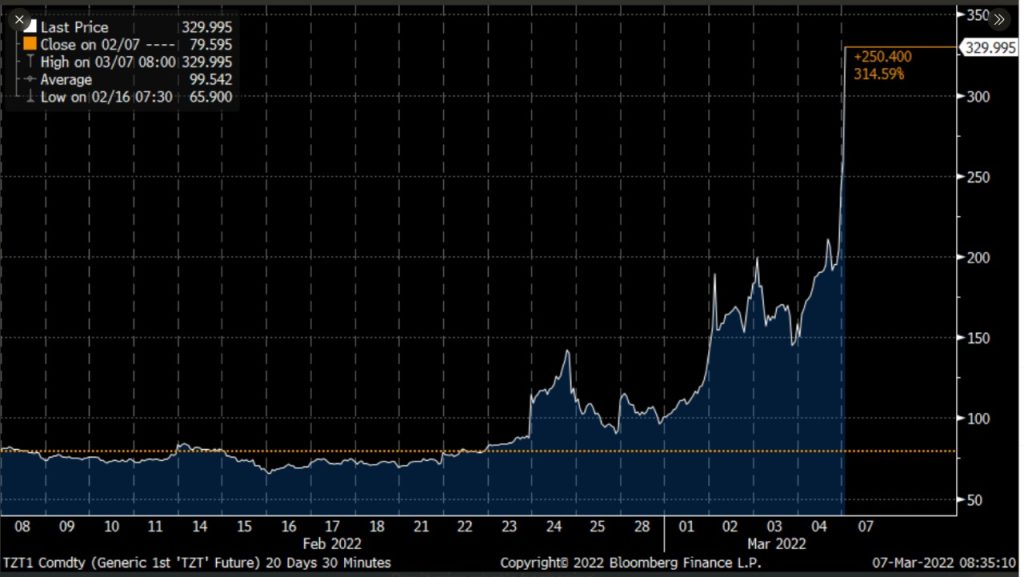Click the Average marker icon in legend

click(x=30, y=79)
